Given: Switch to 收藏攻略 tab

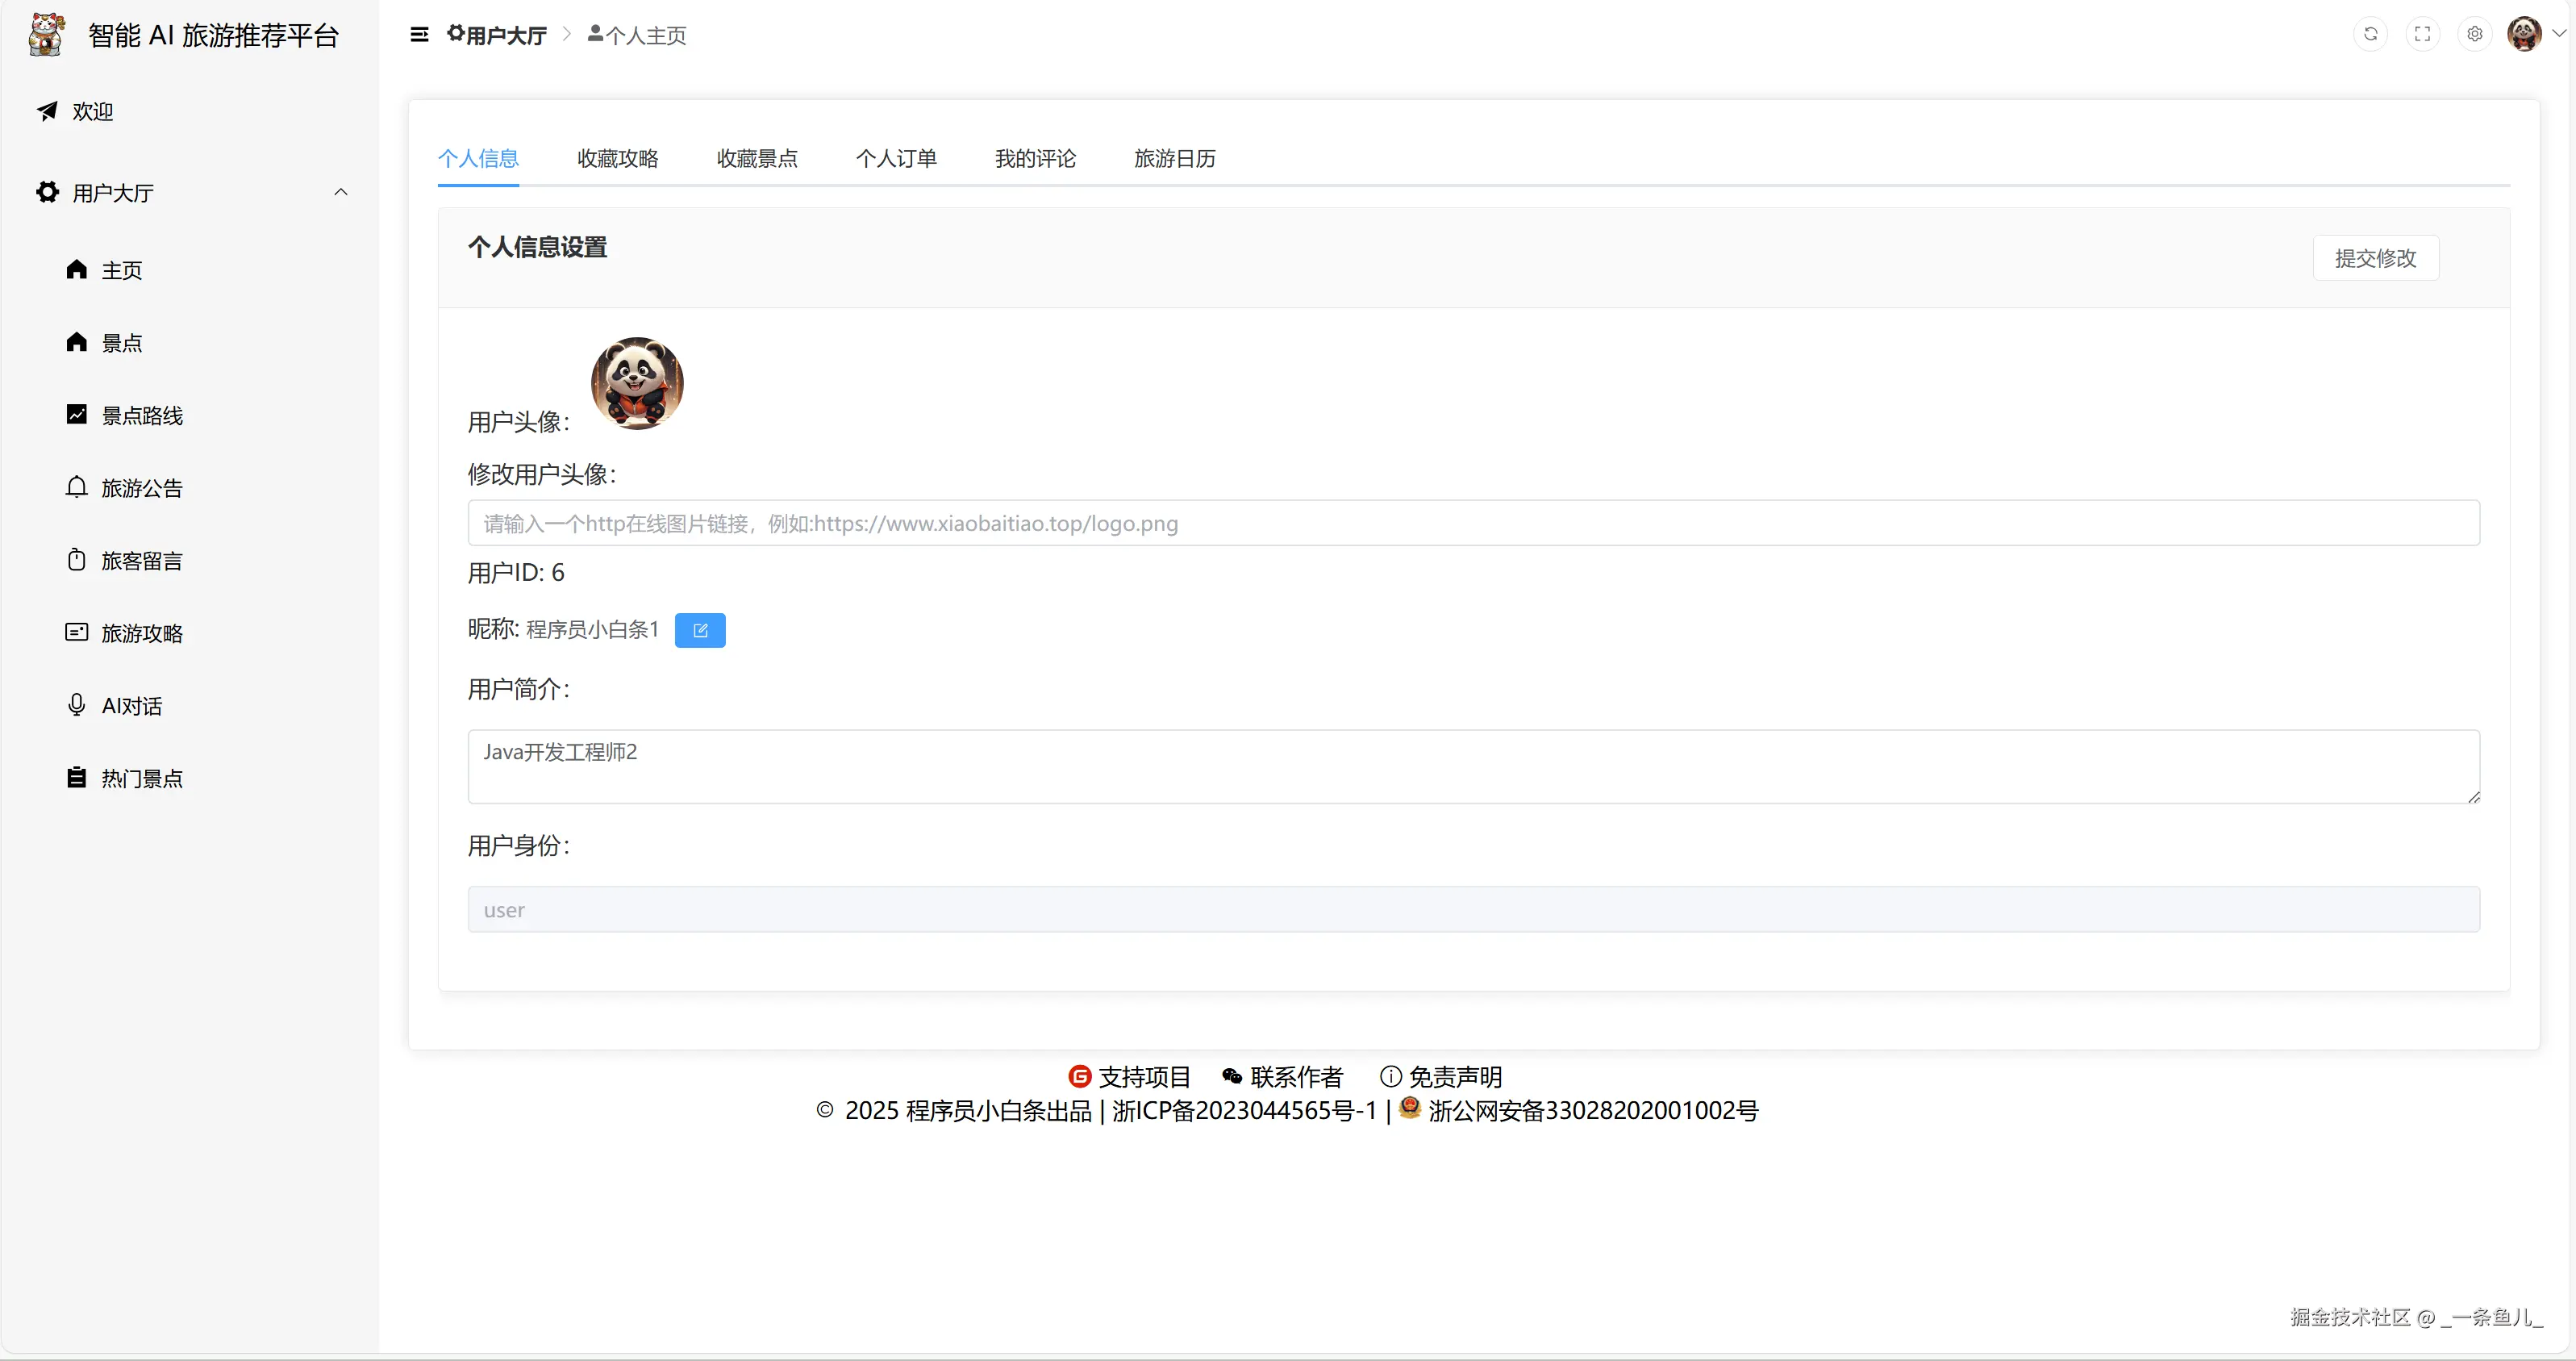Looking at the screenshot, I should coord(617,159).
